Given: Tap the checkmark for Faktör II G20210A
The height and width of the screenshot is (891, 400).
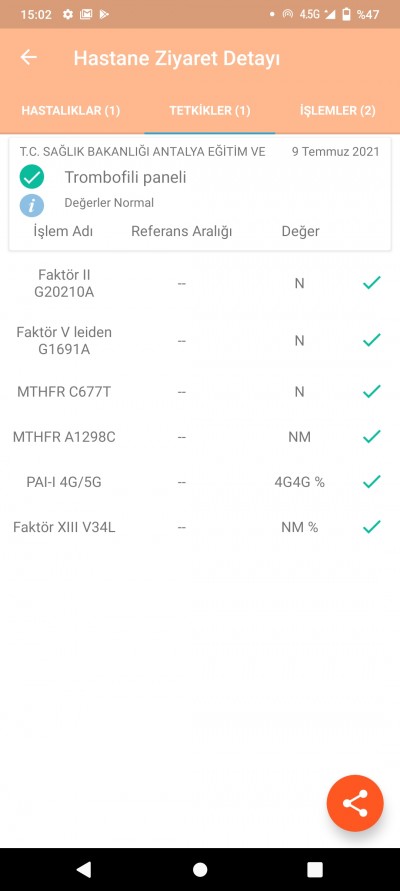Looking at the screenshot, I should click(372, 282).
